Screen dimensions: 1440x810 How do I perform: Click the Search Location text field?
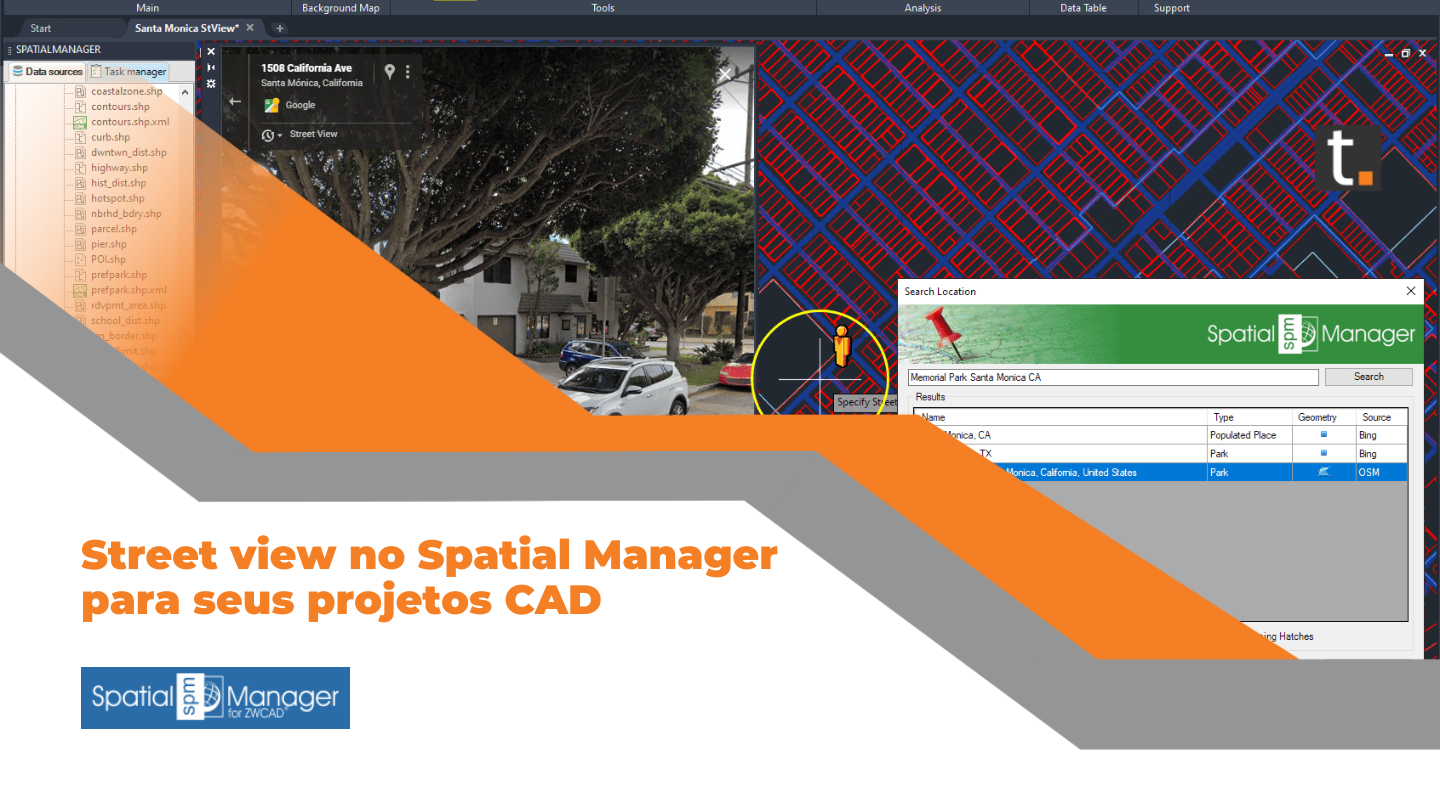click(1113, 377)
